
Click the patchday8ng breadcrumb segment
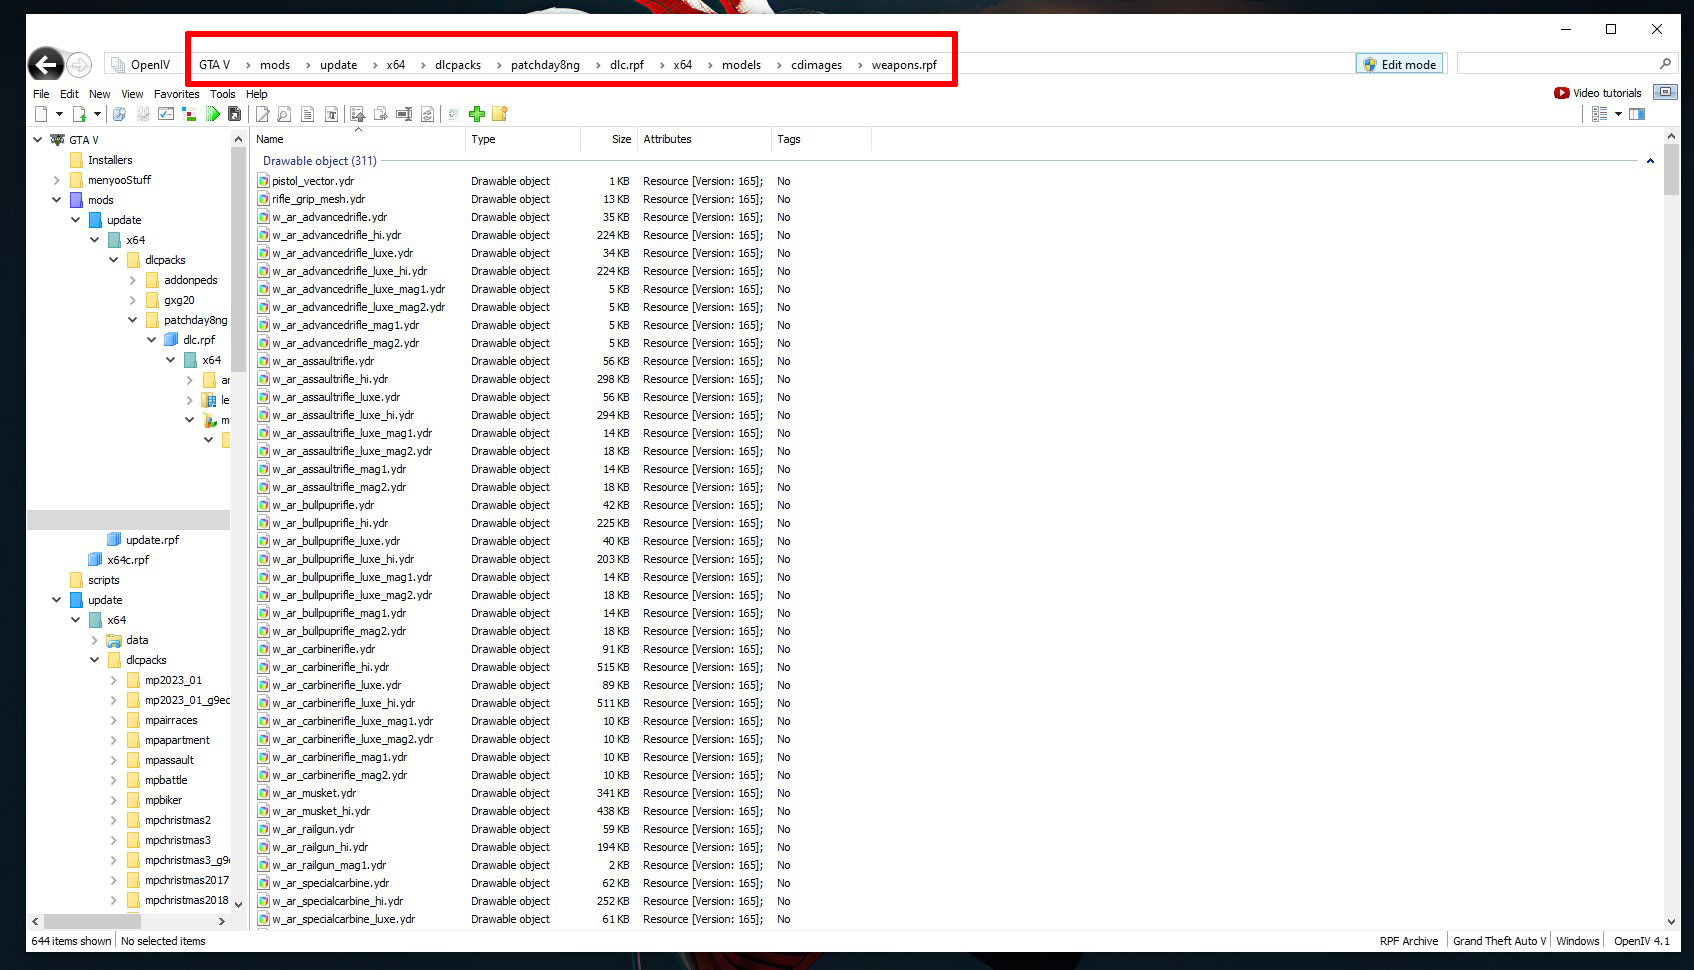[544, 65]
